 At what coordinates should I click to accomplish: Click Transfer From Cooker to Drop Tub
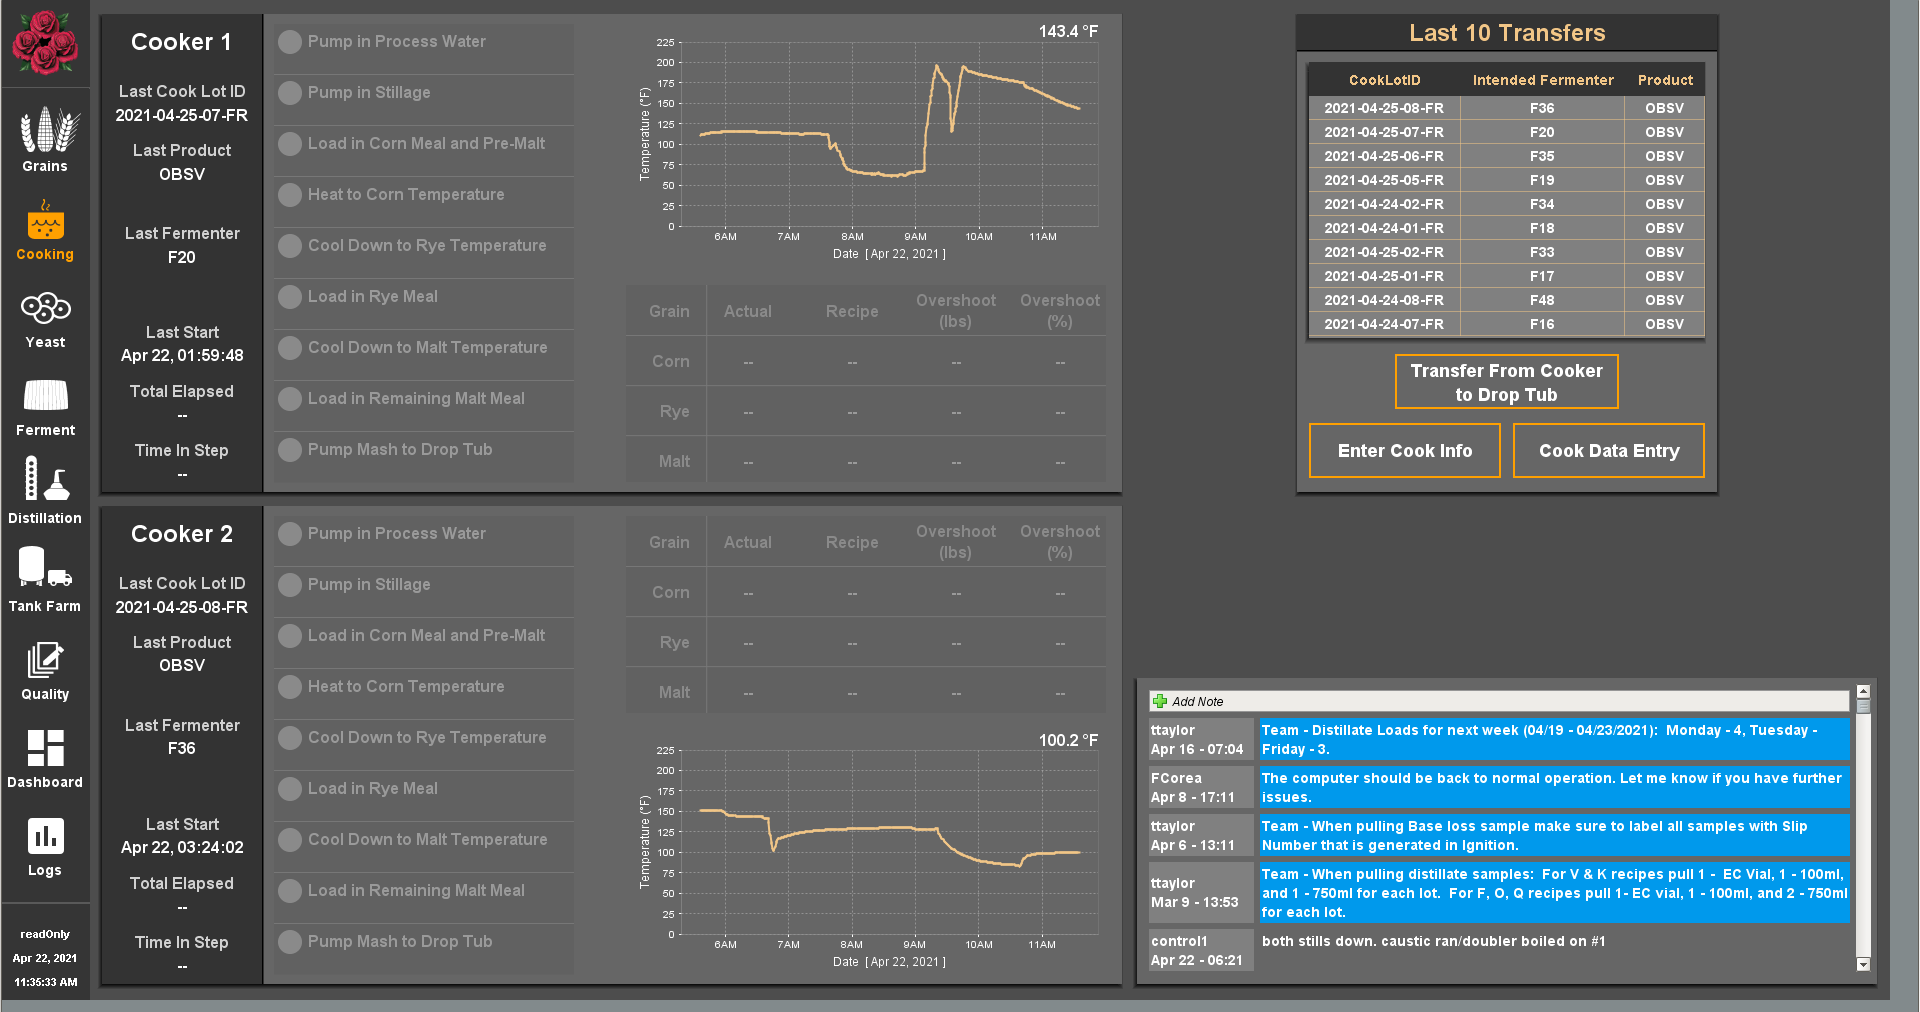coord(1506,382)
